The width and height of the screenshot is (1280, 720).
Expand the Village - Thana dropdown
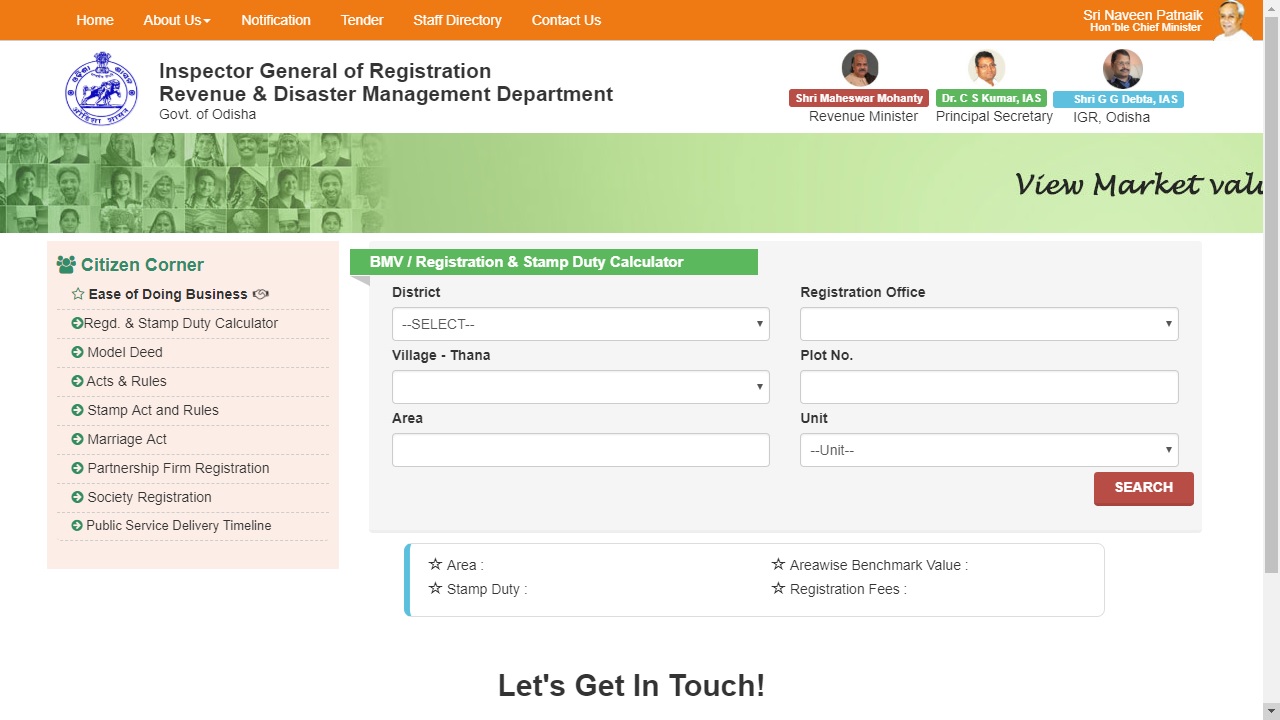point(580,387)
